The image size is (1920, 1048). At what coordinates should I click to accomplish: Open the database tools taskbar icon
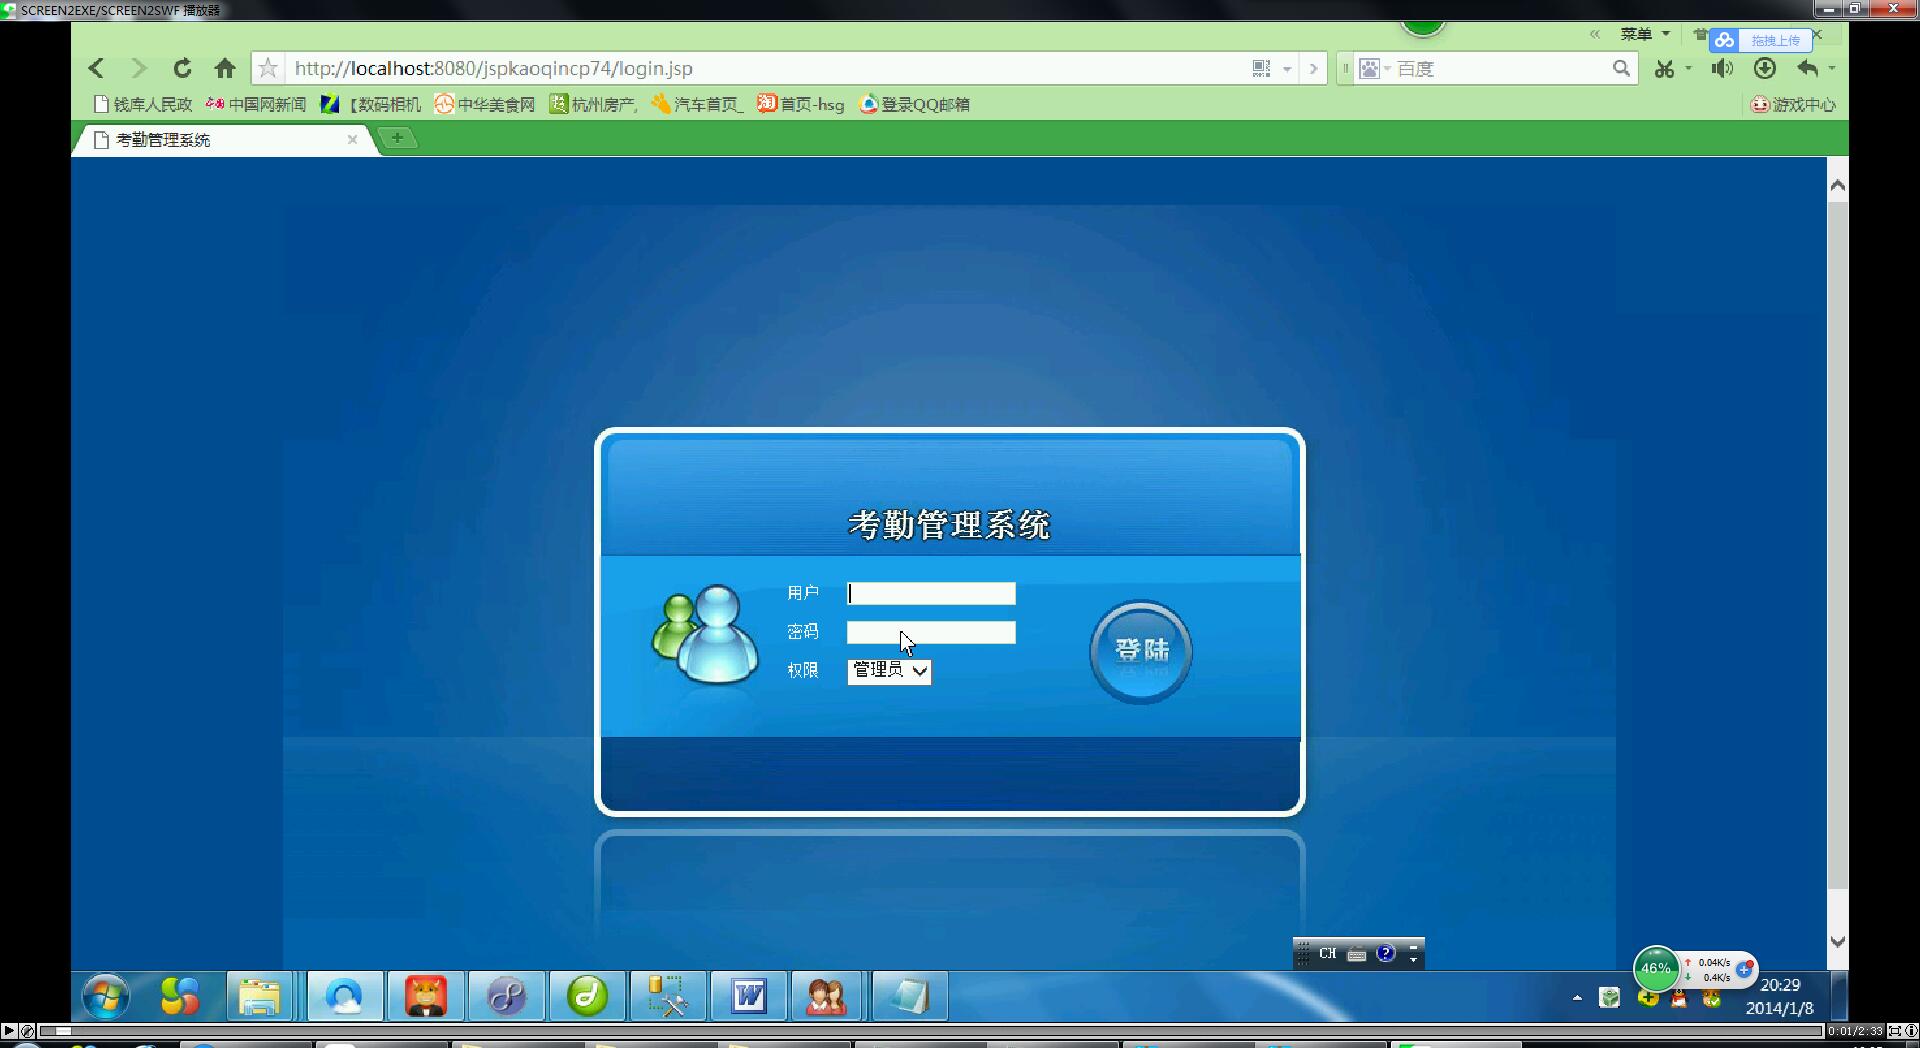pos(668,996)
